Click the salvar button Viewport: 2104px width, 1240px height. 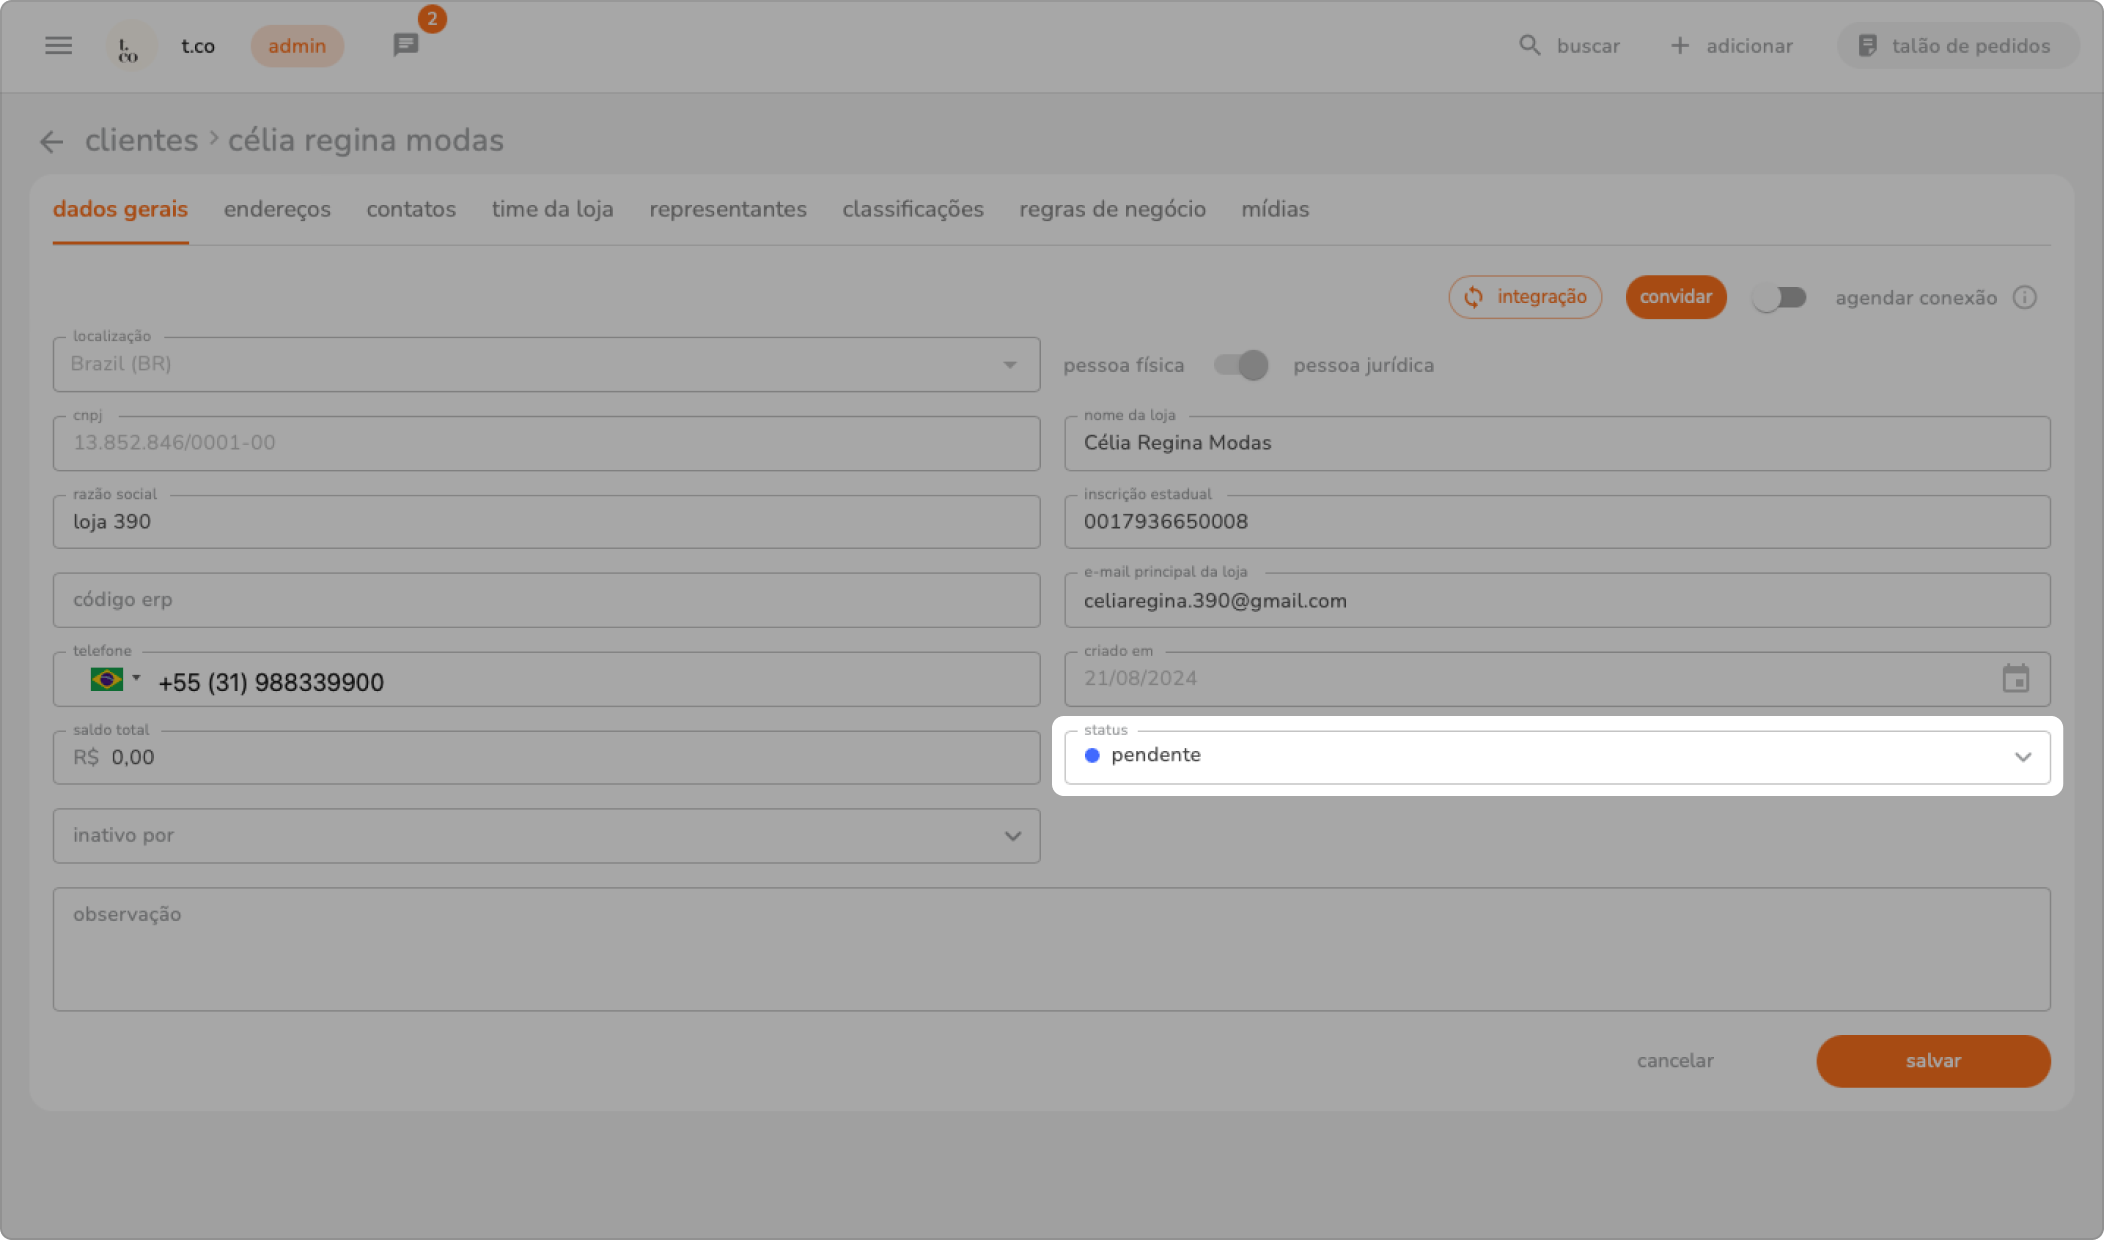point(1932,1061)
